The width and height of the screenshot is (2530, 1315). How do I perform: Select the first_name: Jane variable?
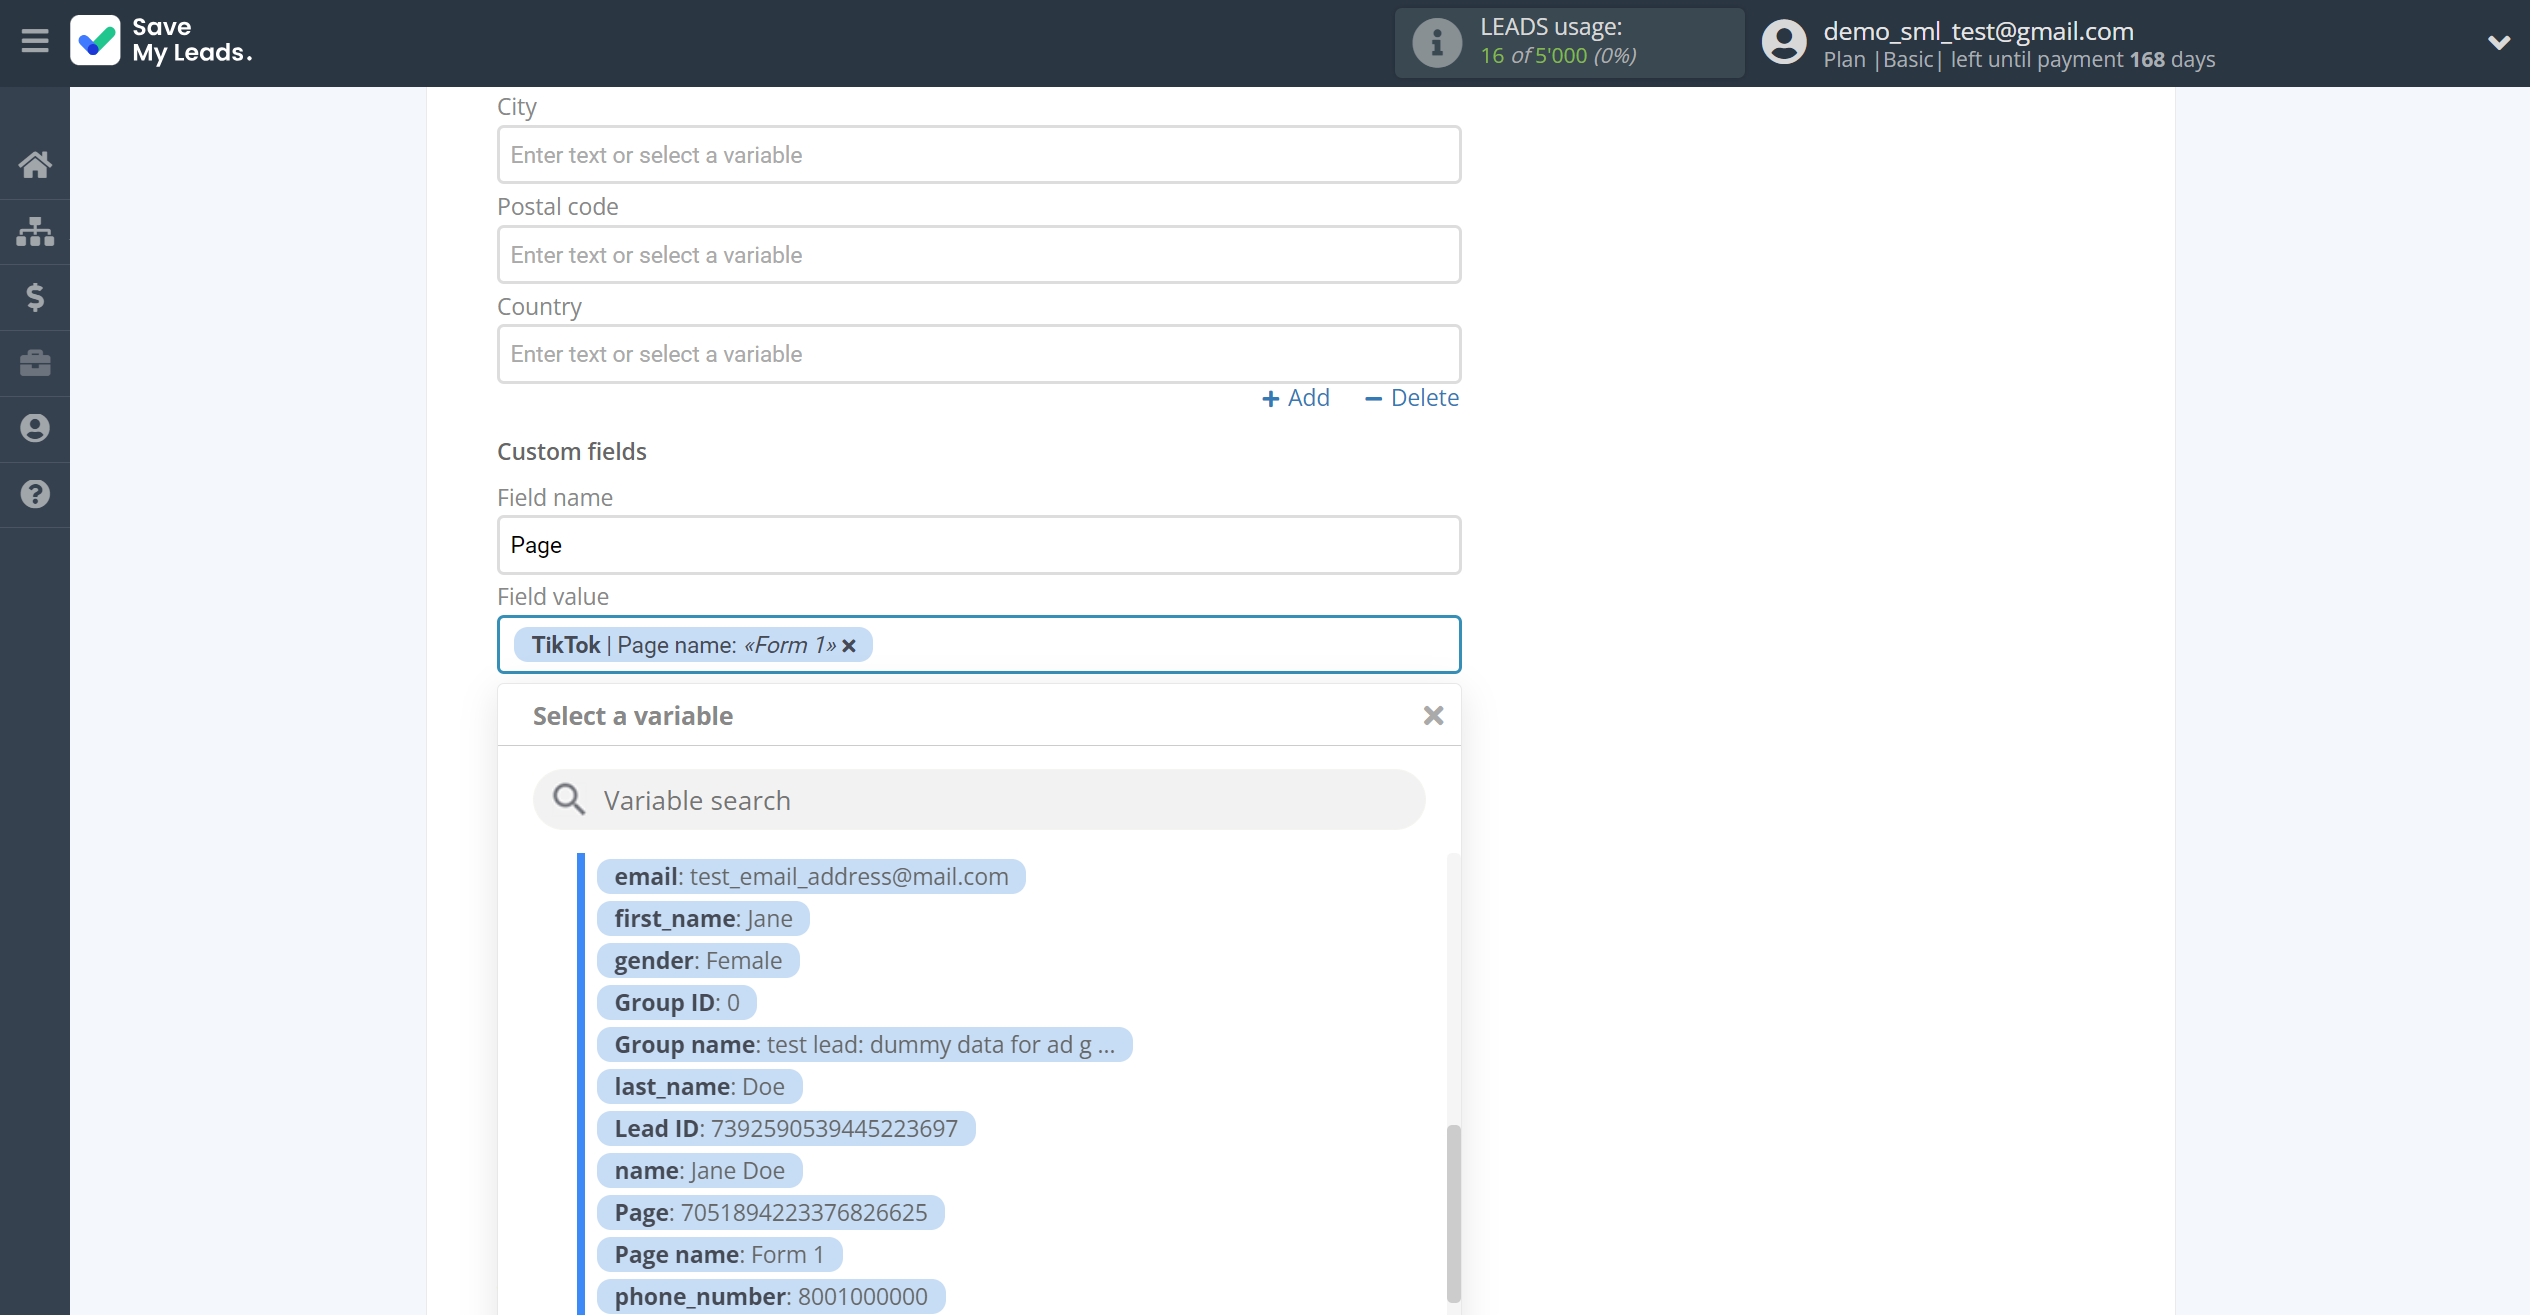[703, 919]
